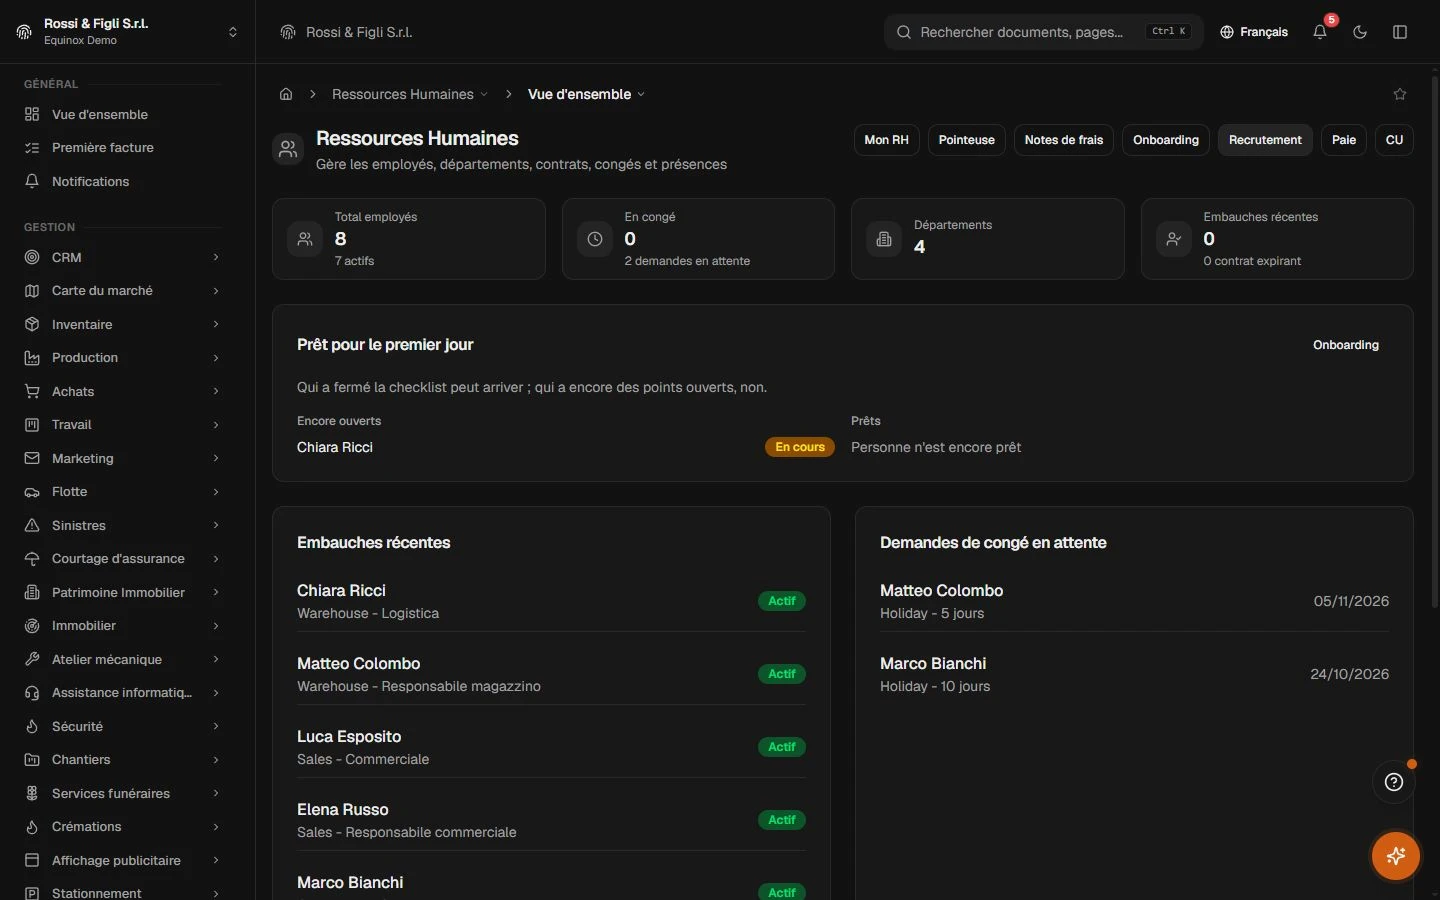Click the Flotte truck icon
Screen dimensions: 1440x900
[32, 492]
